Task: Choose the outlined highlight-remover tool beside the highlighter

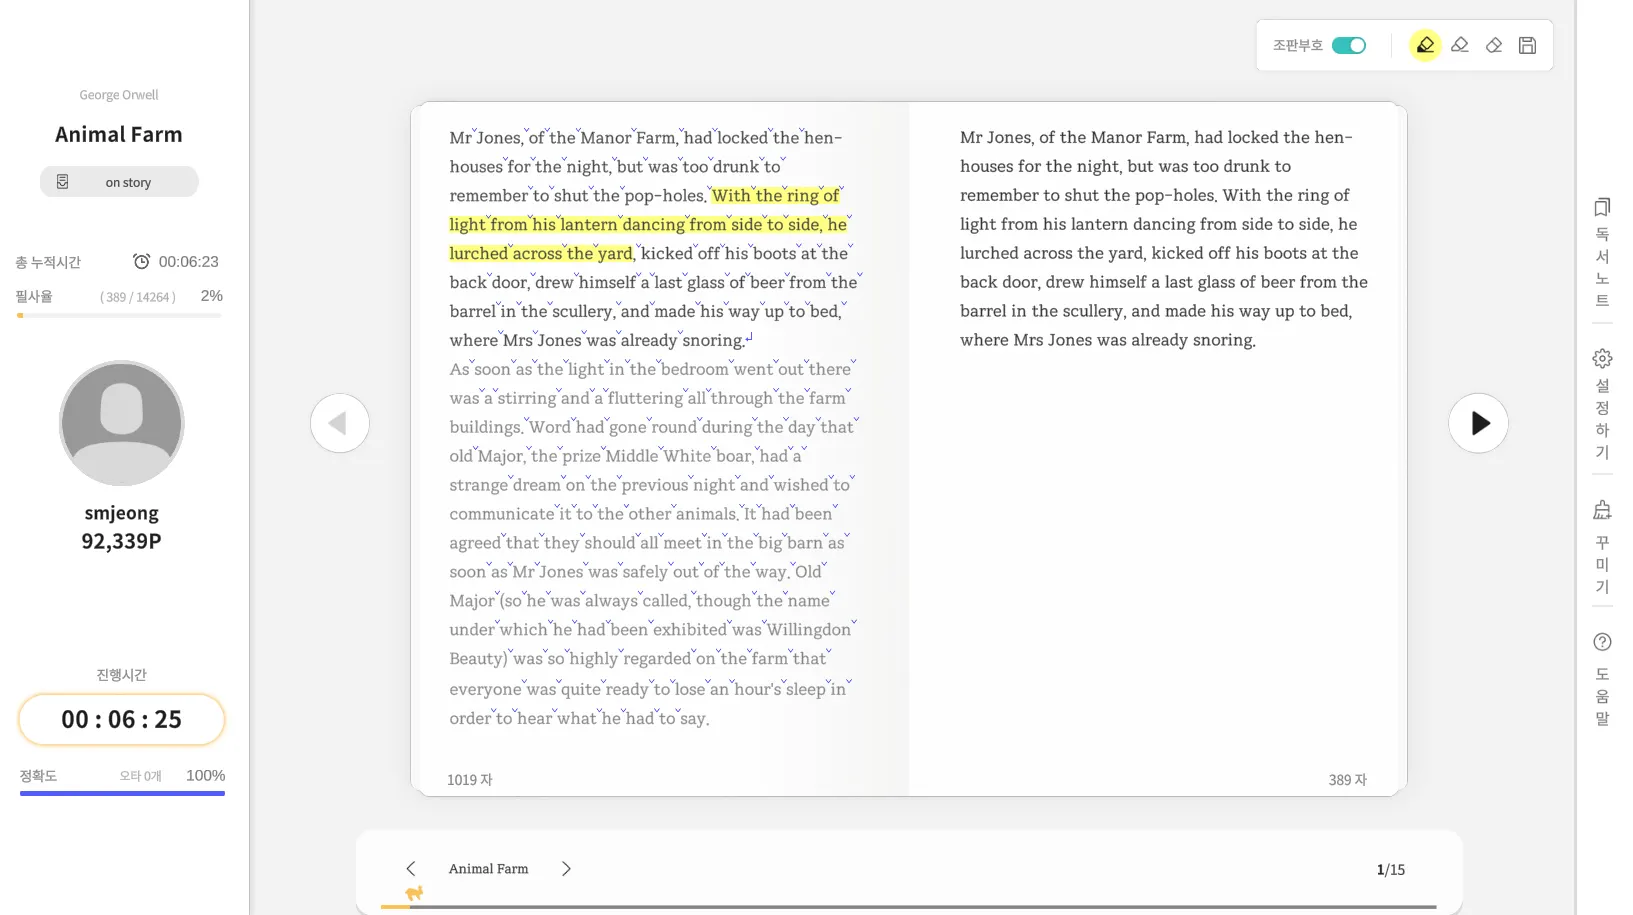Action: [x=1460, y=45]
